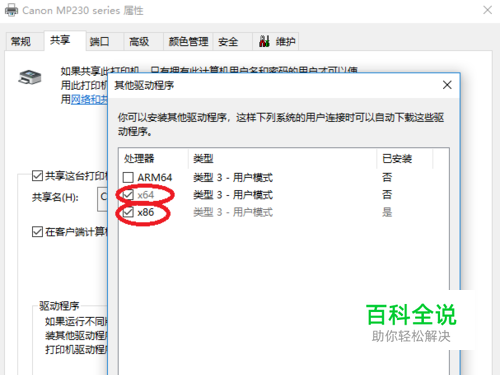This screenshot has width=500, height=375.
Task: Select the x86 row type text
Action: (x=233, y=212)
